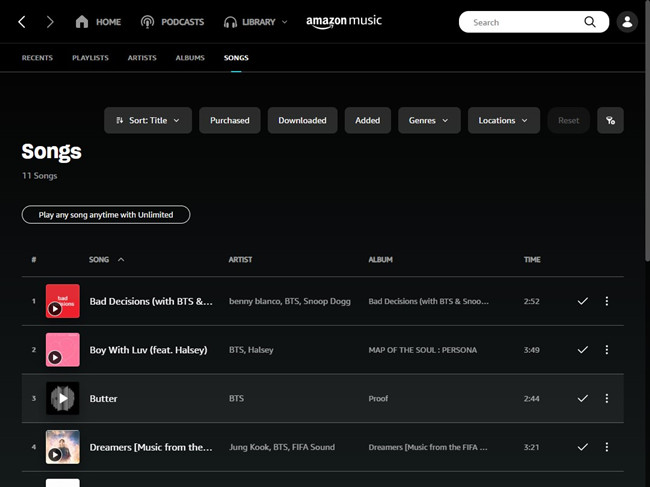Click the 11 Songs count text
The image size is (650, 487).
pyautogui.click(x=39, y=176)
